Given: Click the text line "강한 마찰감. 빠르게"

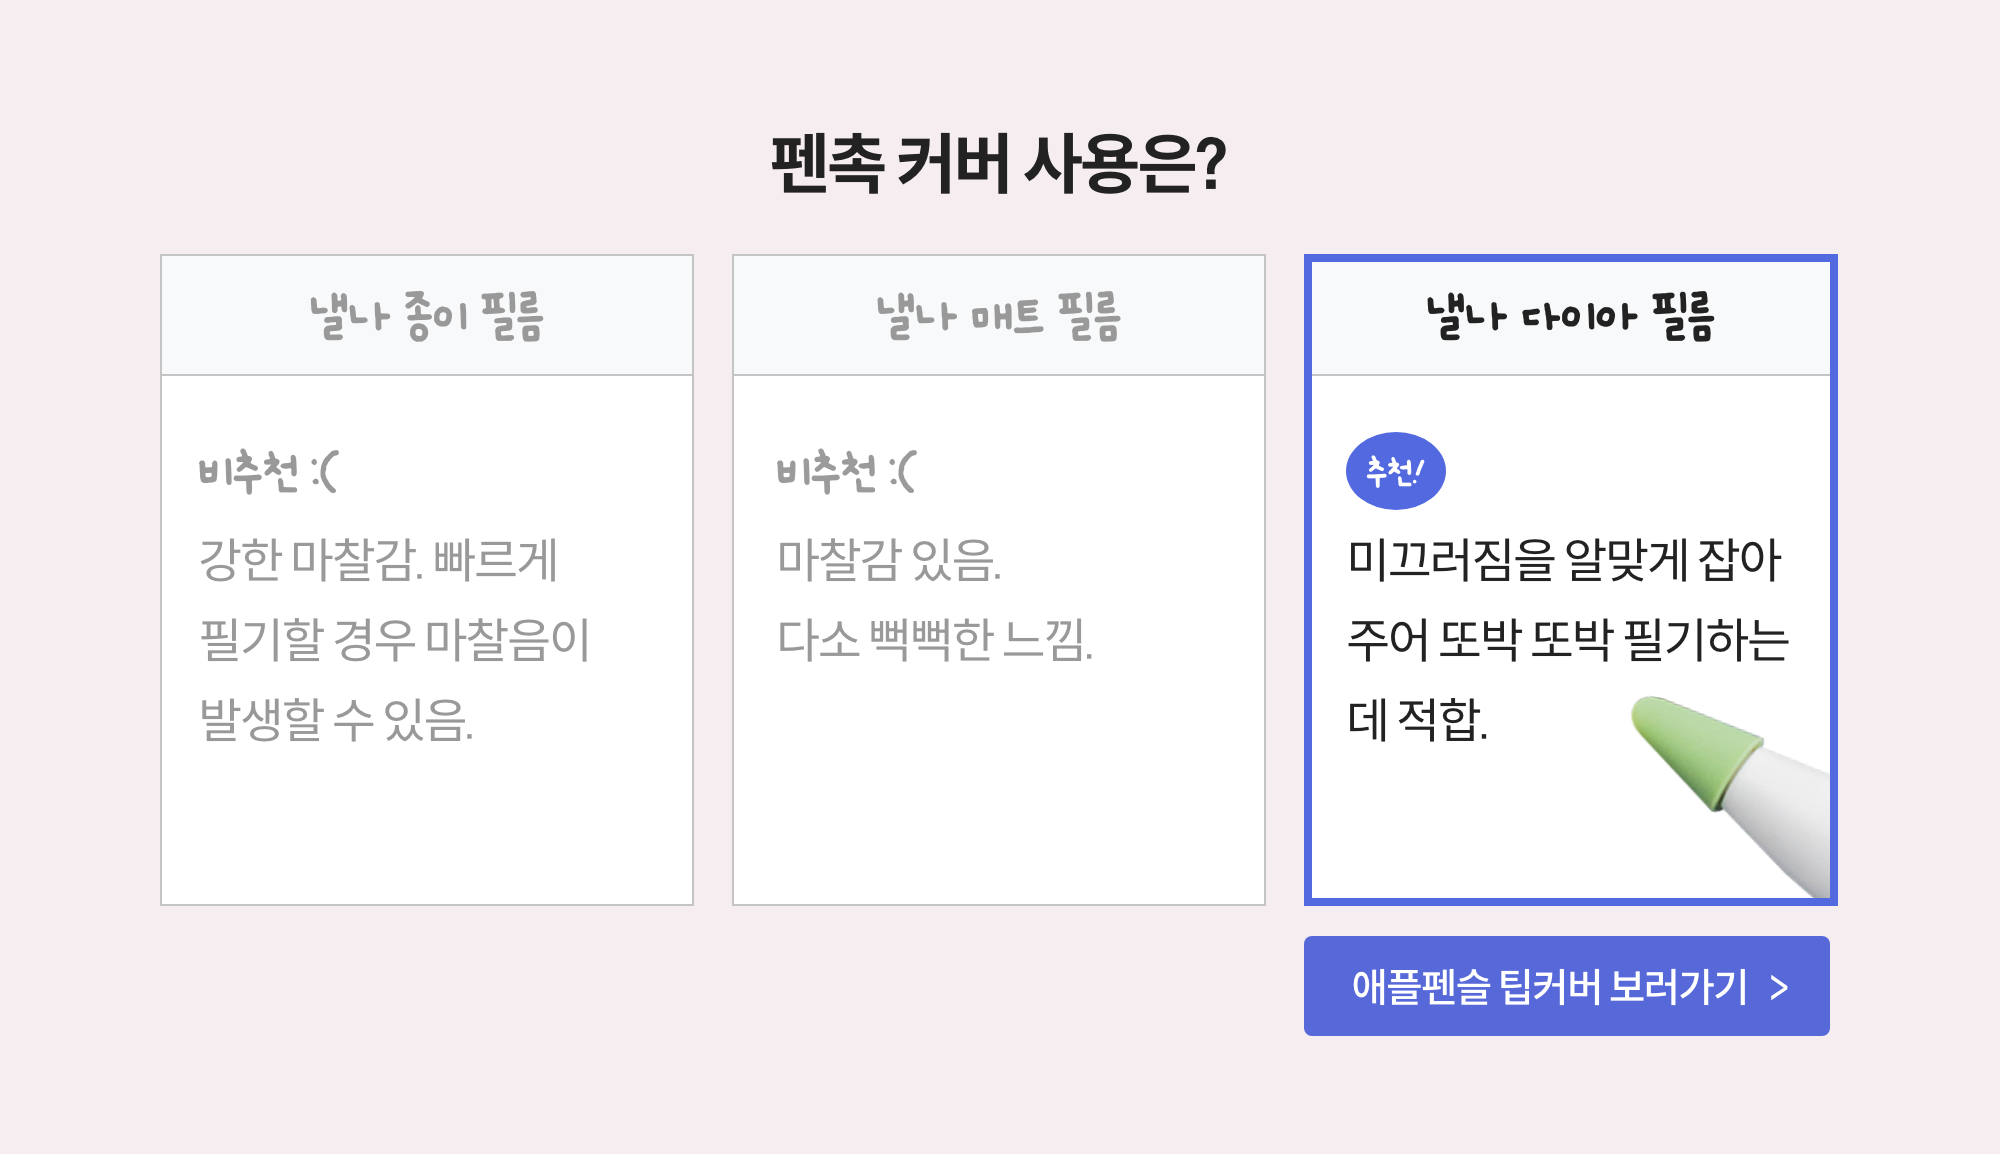Looking at the screenshot, I should click(x=378, y=559).
